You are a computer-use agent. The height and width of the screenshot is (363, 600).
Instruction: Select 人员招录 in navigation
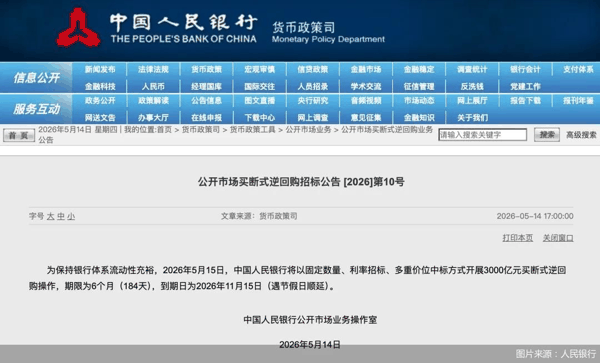coord(313,86)
